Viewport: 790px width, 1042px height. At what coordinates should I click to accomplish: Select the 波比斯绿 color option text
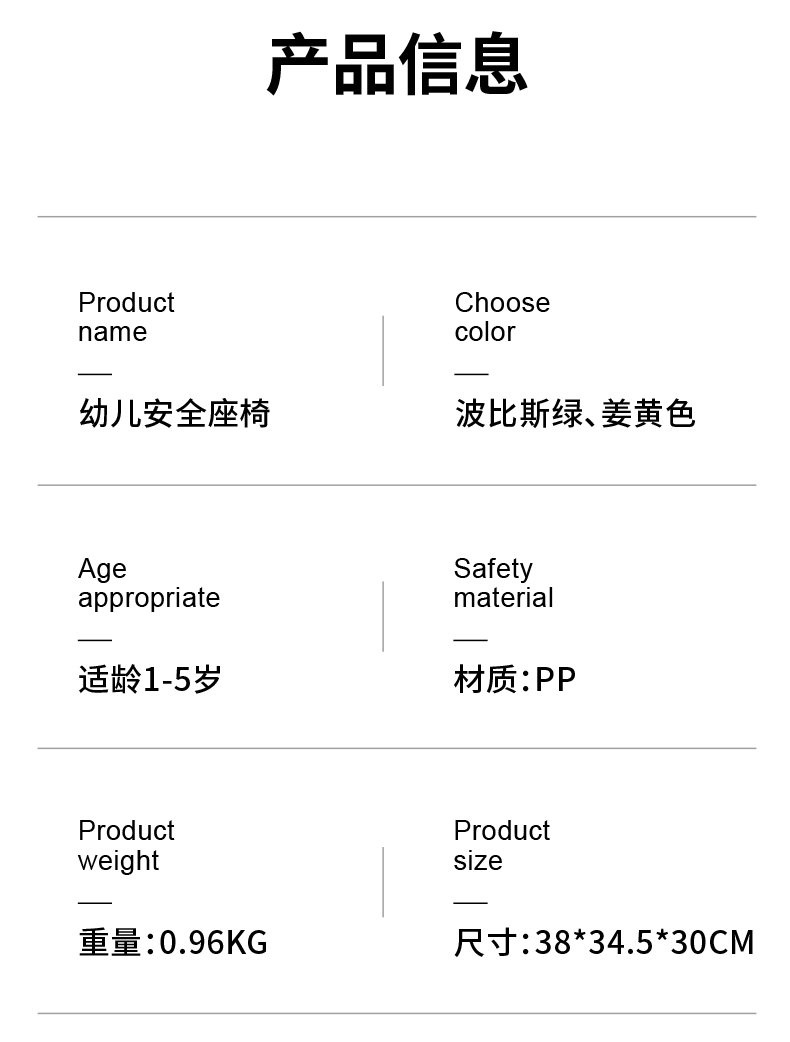[519, 414]
